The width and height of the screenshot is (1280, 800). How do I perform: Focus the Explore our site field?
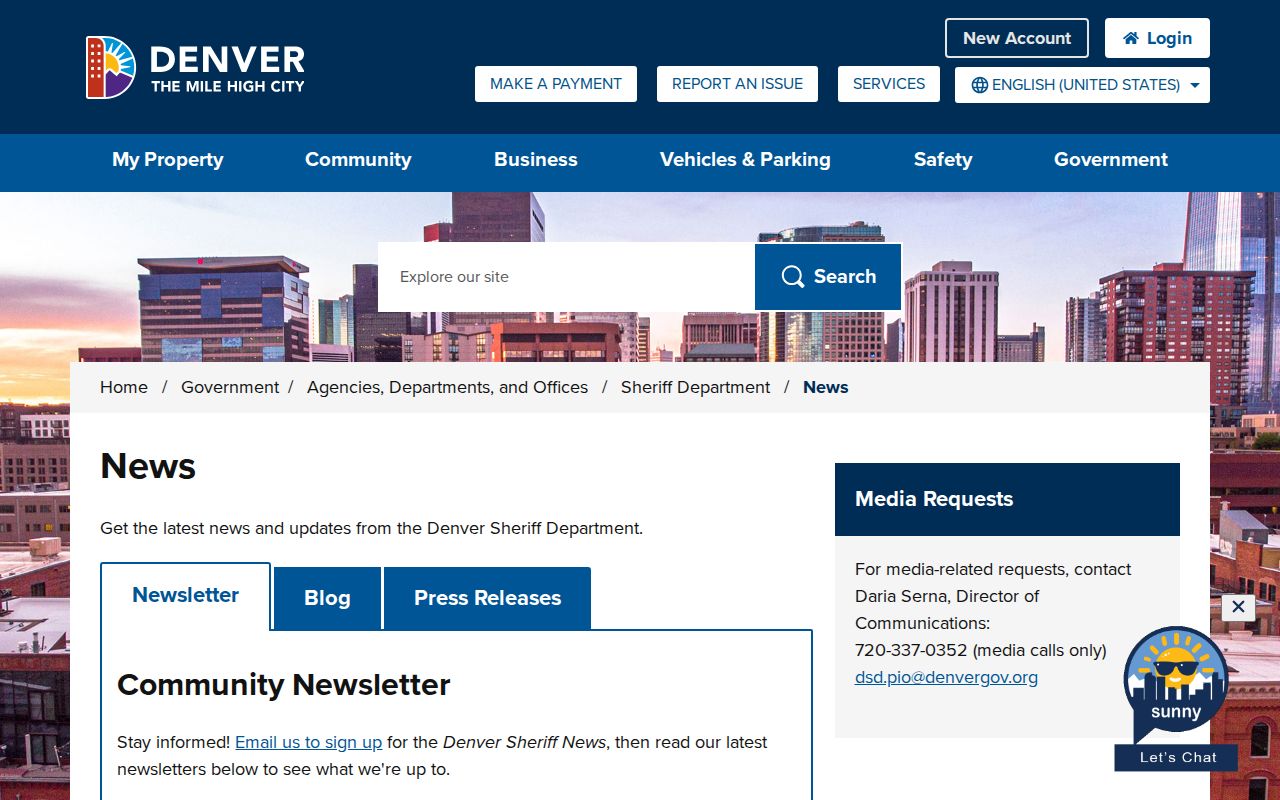[566, 277]
